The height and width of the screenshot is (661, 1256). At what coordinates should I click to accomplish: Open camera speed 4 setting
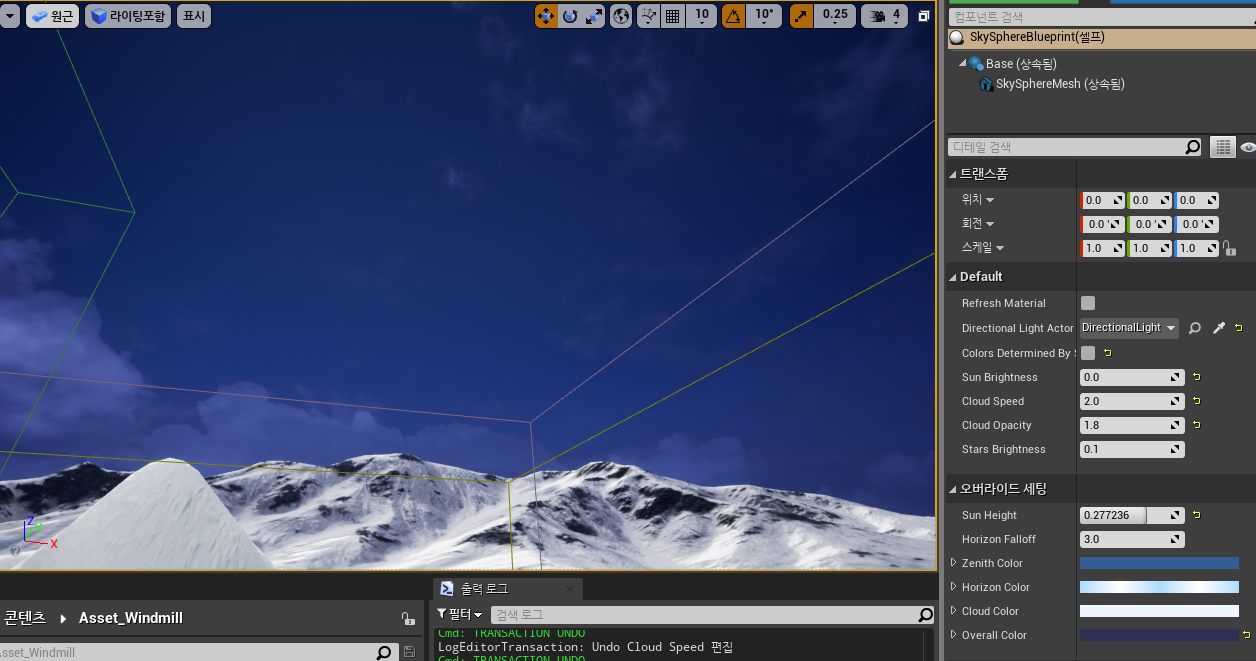884,16
